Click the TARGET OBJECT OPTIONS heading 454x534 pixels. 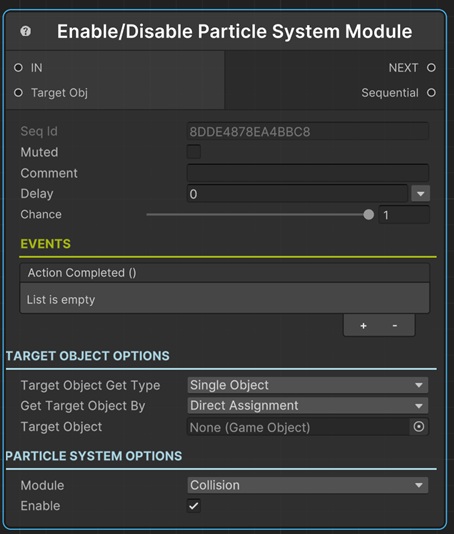88,356
